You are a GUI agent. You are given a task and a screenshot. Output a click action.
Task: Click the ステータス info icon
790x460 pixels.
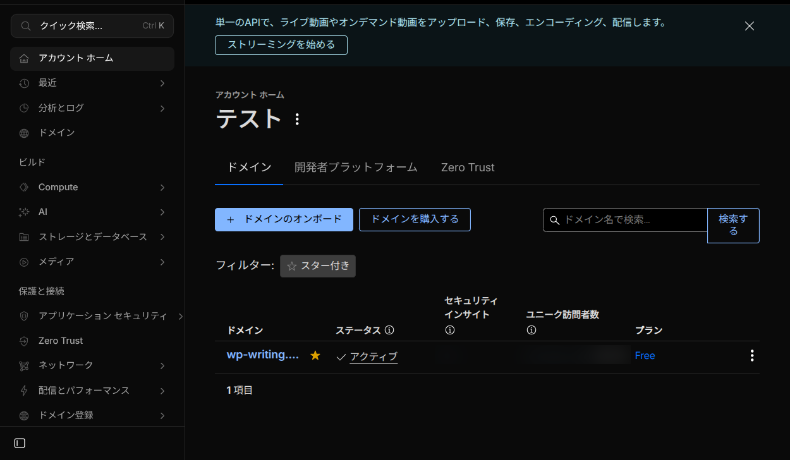click(389, 330)
